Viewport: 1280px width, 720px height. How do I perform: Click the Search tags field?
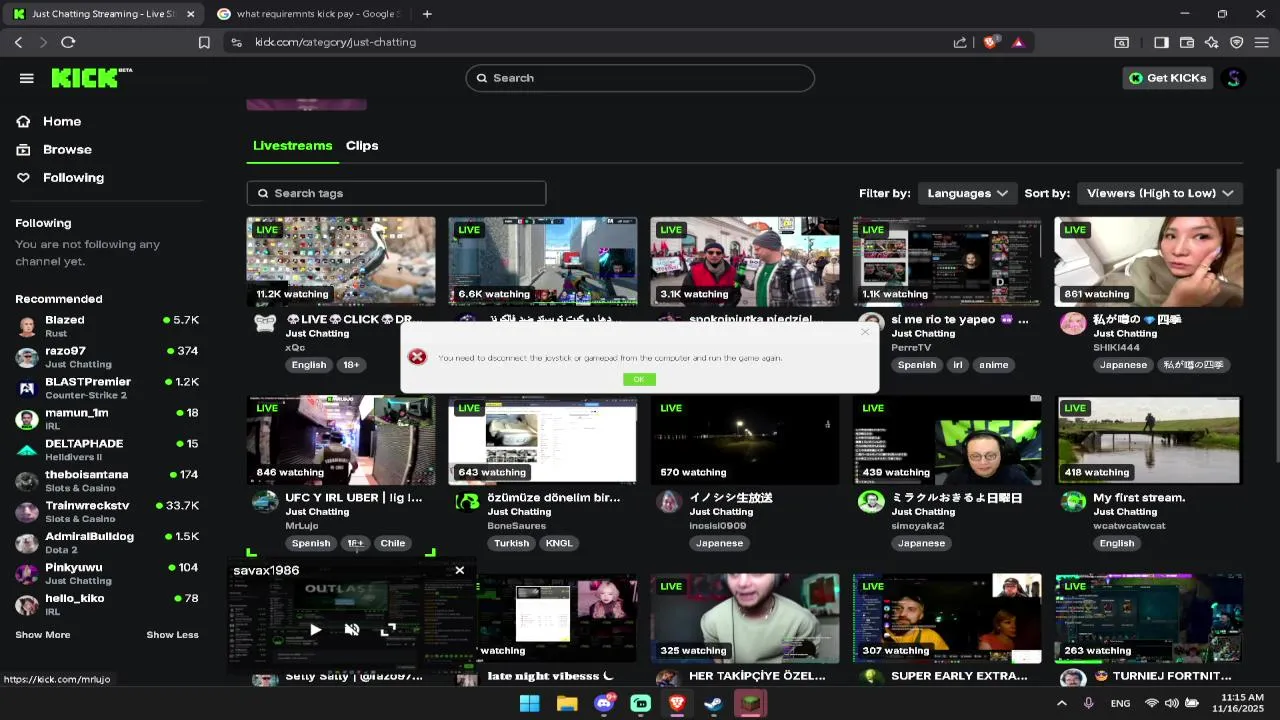[x=396, y=193]
